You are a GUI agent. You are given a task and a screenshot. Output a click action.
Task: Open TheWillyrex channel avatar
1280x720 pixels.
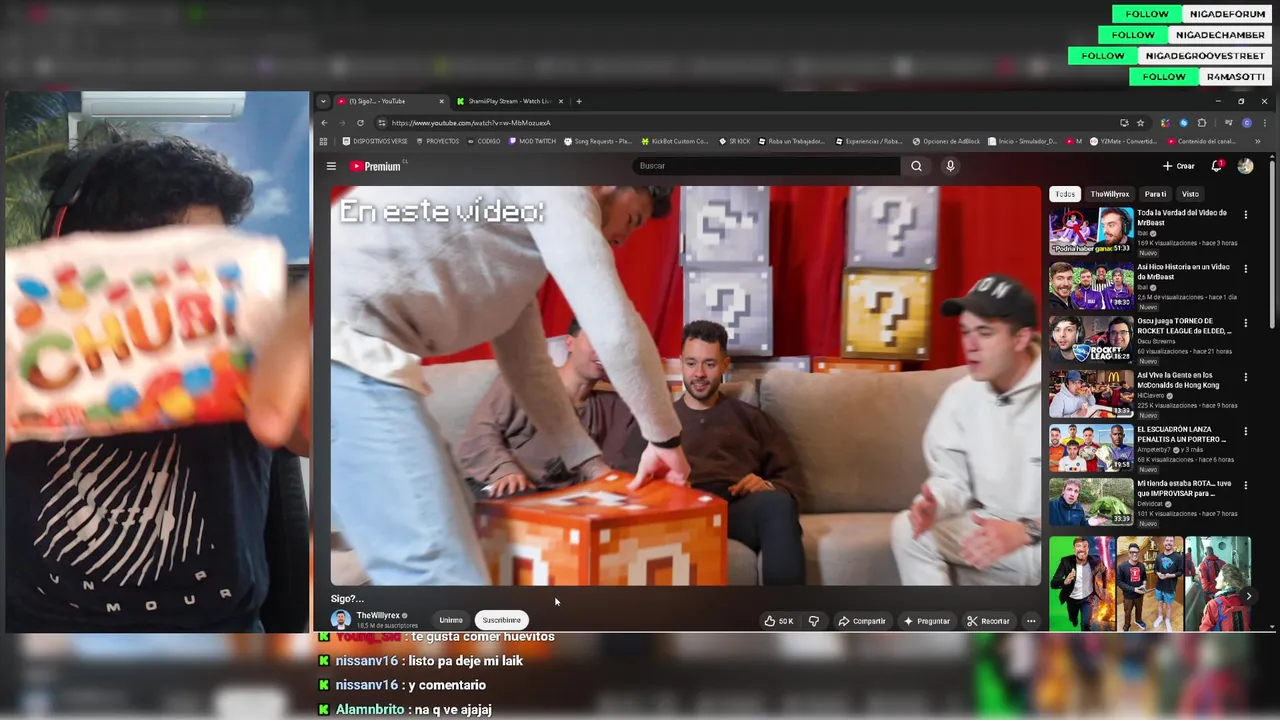pyautogui.click(x=341, y=620)
